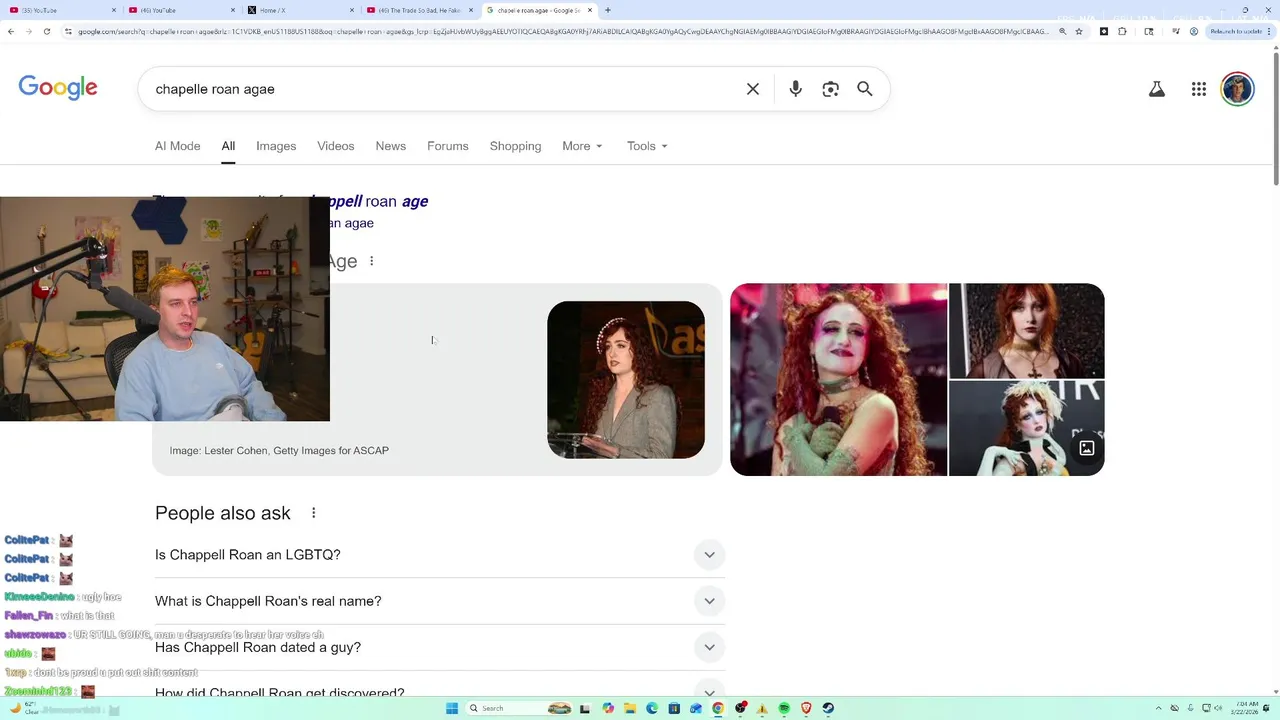
Task: Launch Copilot from the taskbar
Action: 608,708
